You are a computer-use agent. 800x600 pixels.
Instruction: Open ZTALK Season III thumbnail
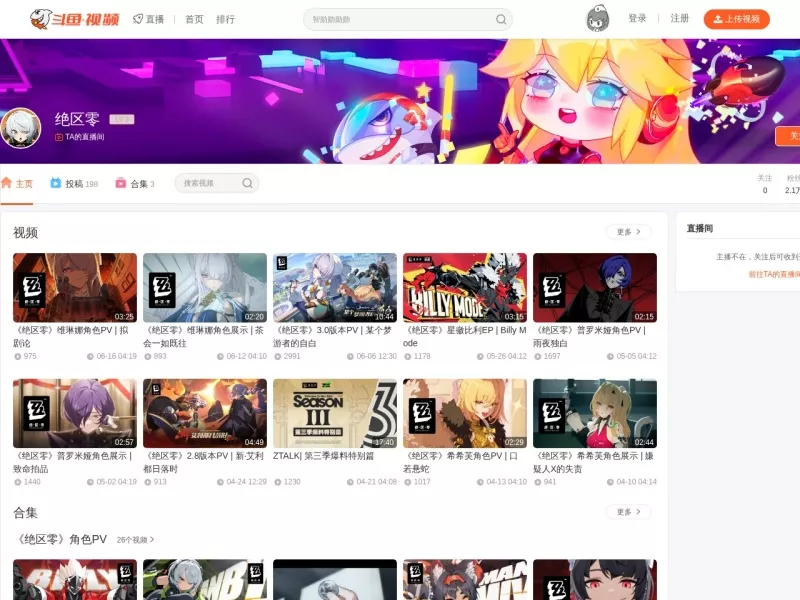point(335,413)
